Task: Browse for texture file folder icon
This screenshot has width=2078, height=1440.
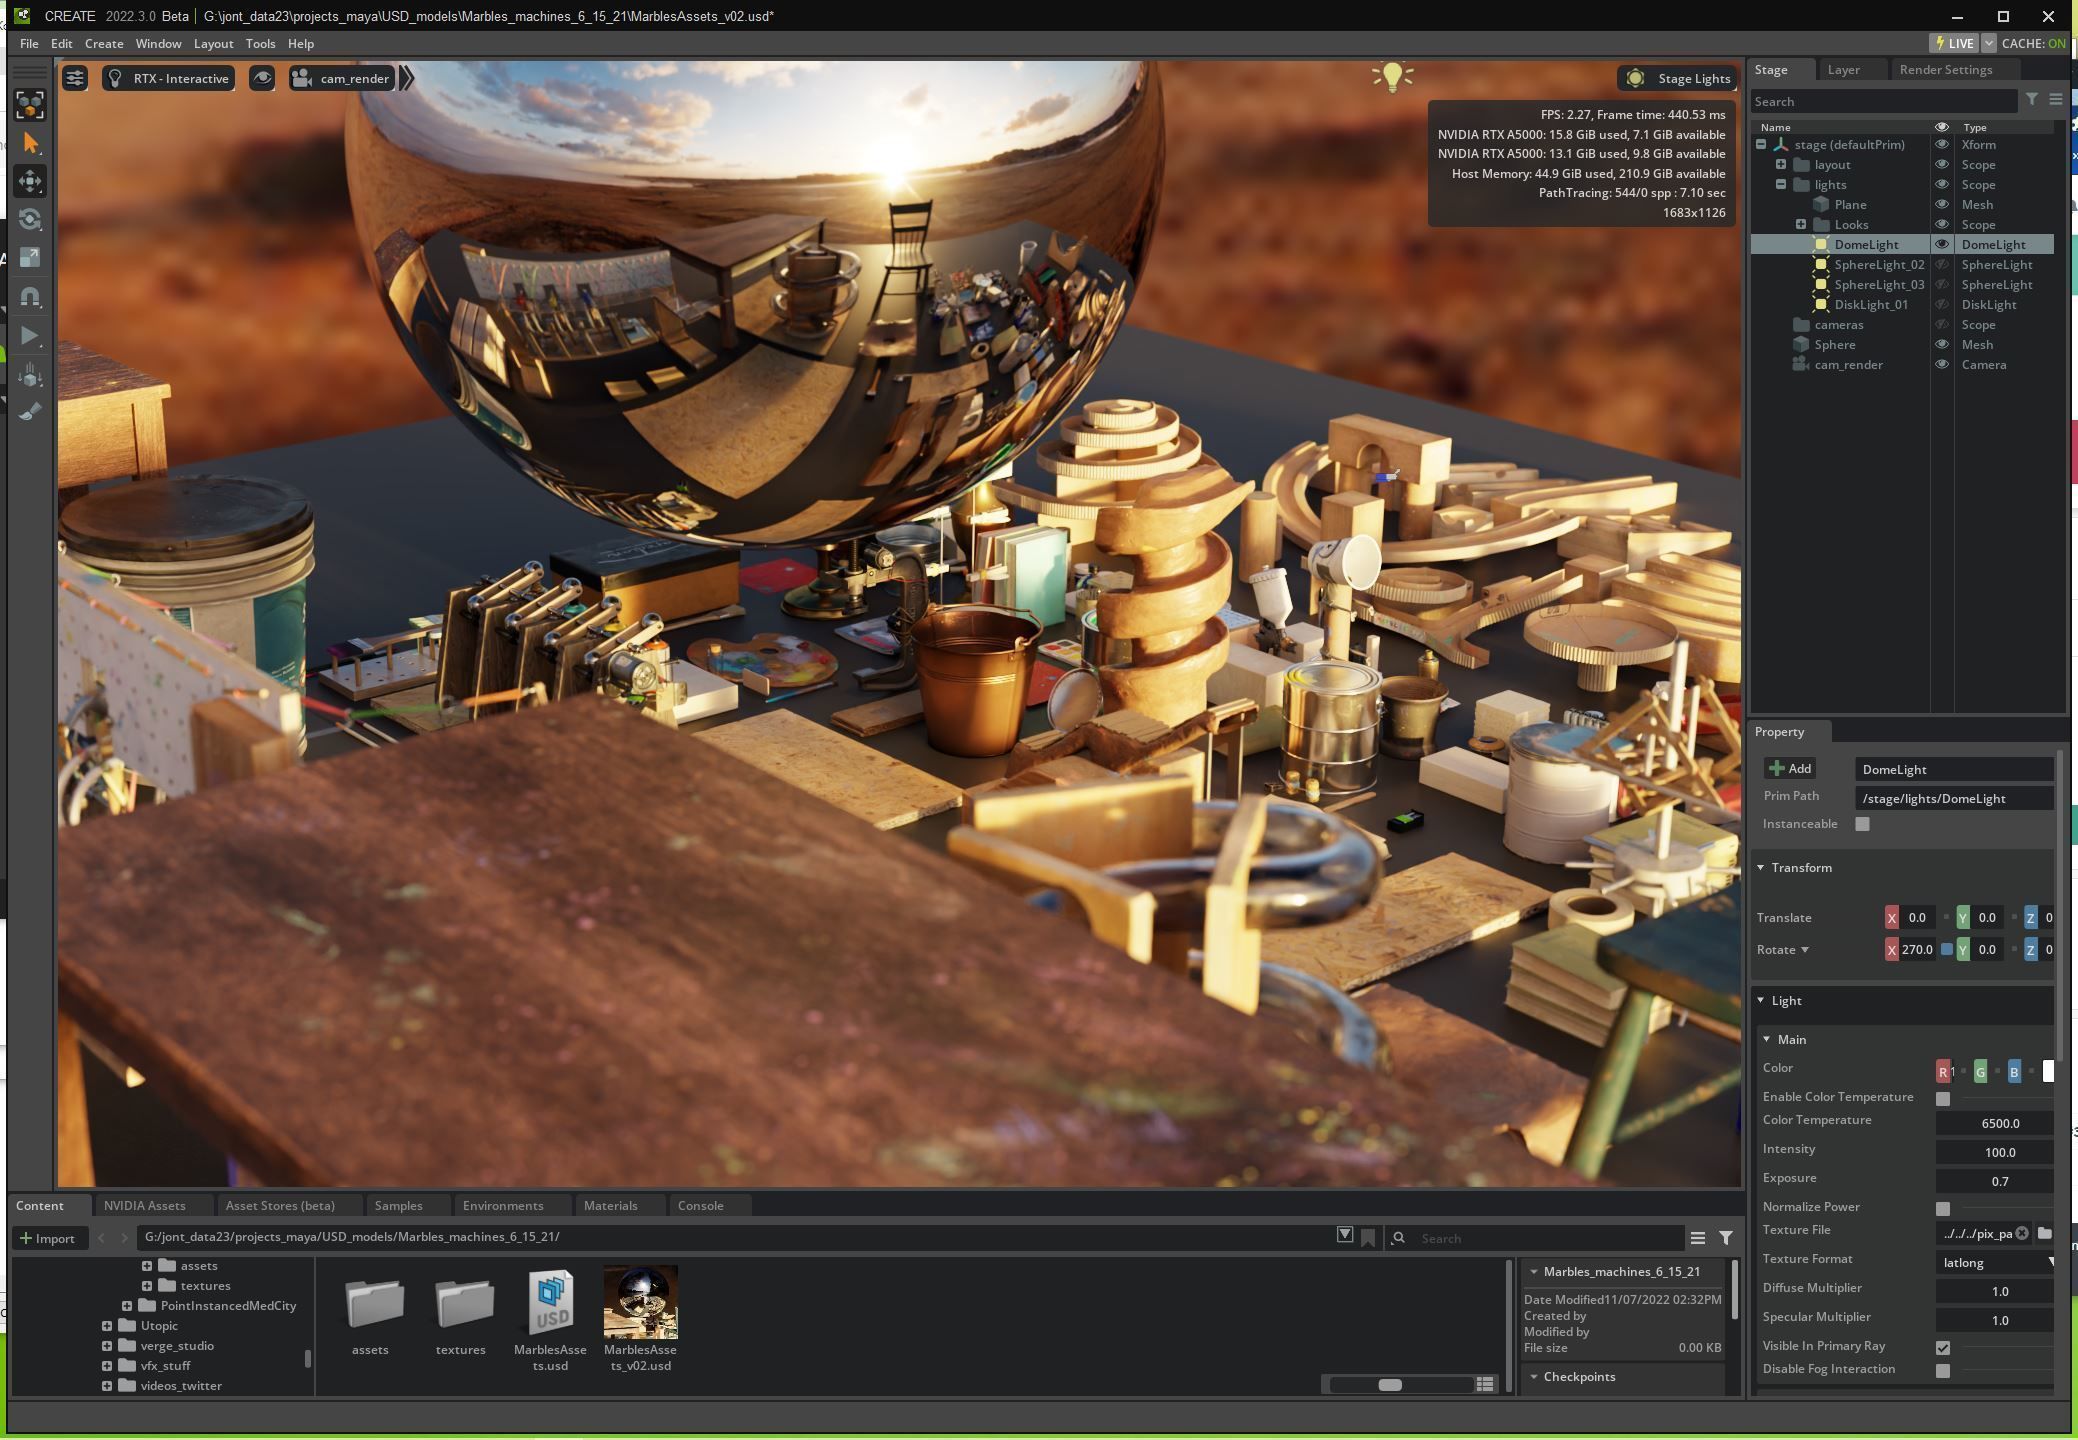Action: [x=2045, y=1233]
